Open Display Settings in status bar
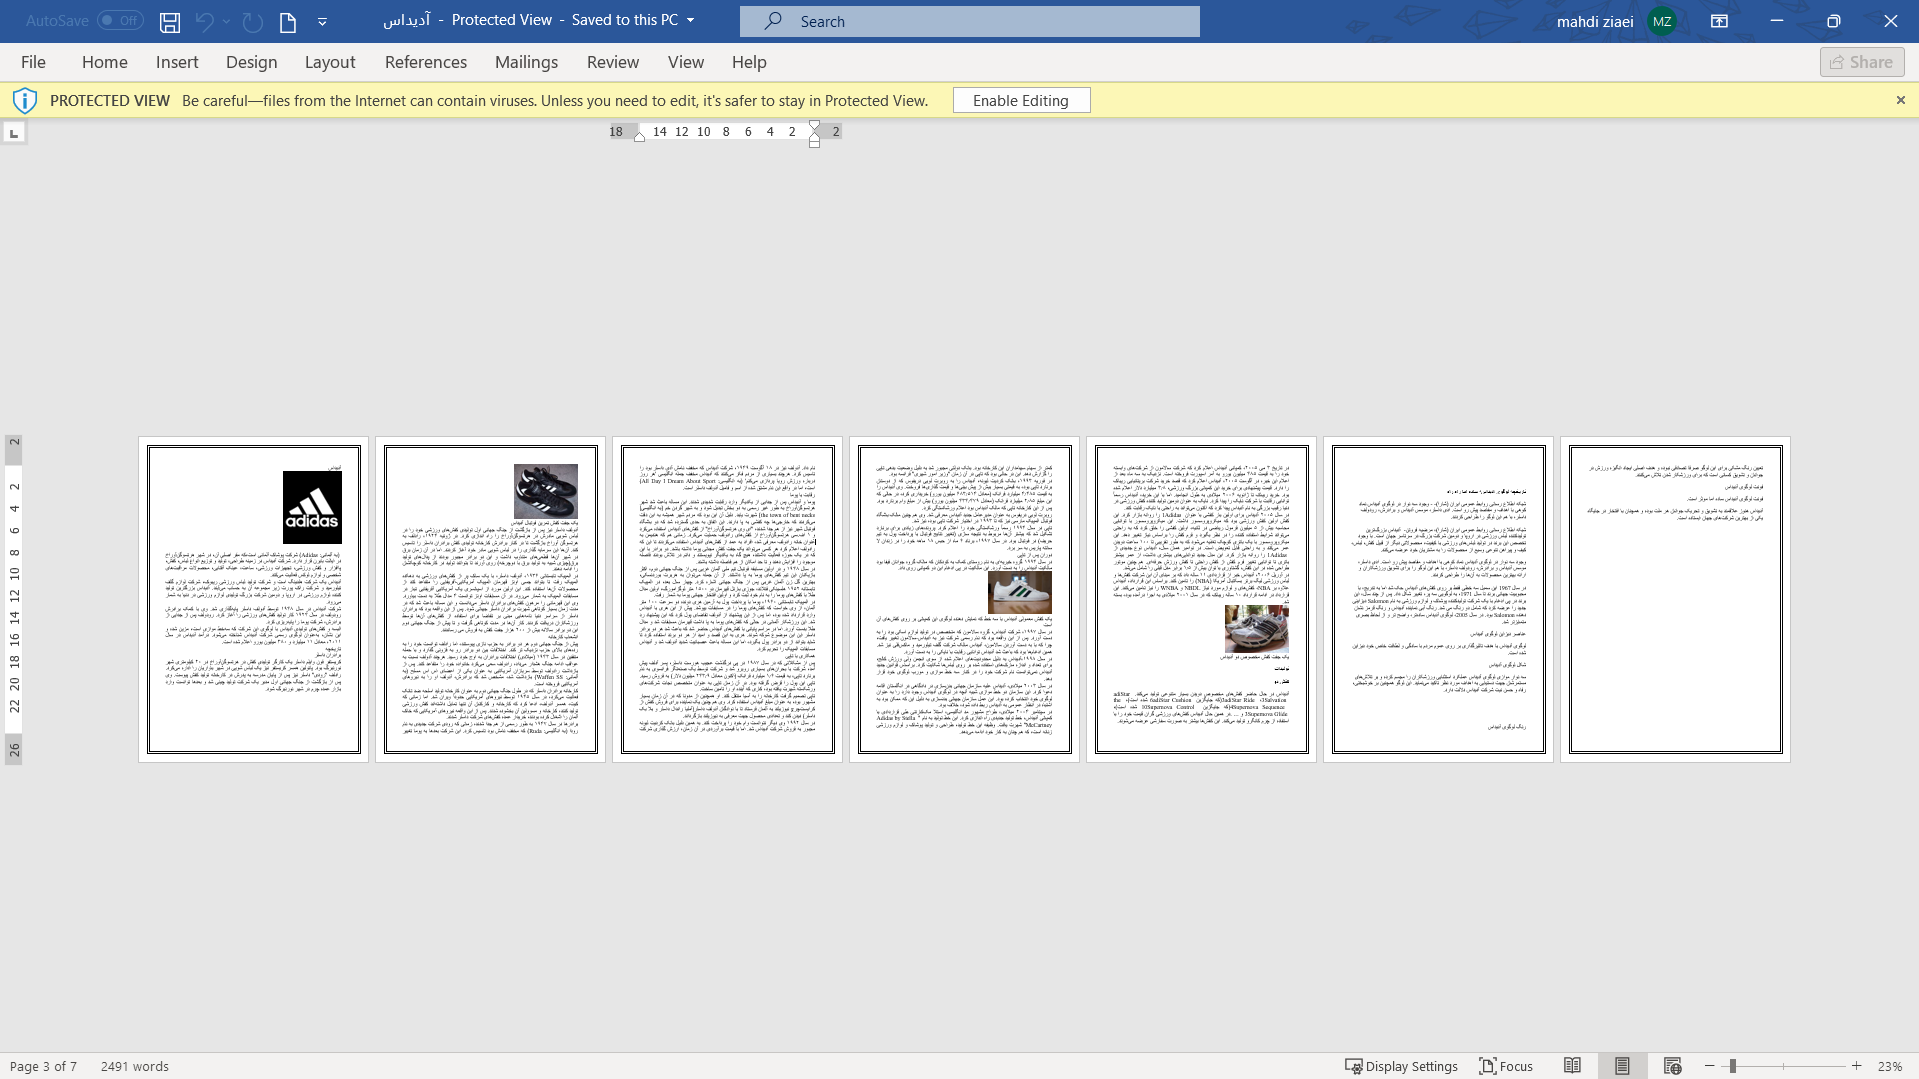Screen dimensions: 1919x1079 [x=1401, y=1066]
